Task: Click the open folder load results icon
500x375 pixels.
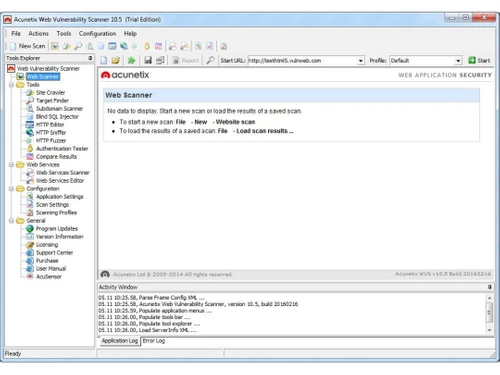Action: pyautogui.click(x=116, y=60)
